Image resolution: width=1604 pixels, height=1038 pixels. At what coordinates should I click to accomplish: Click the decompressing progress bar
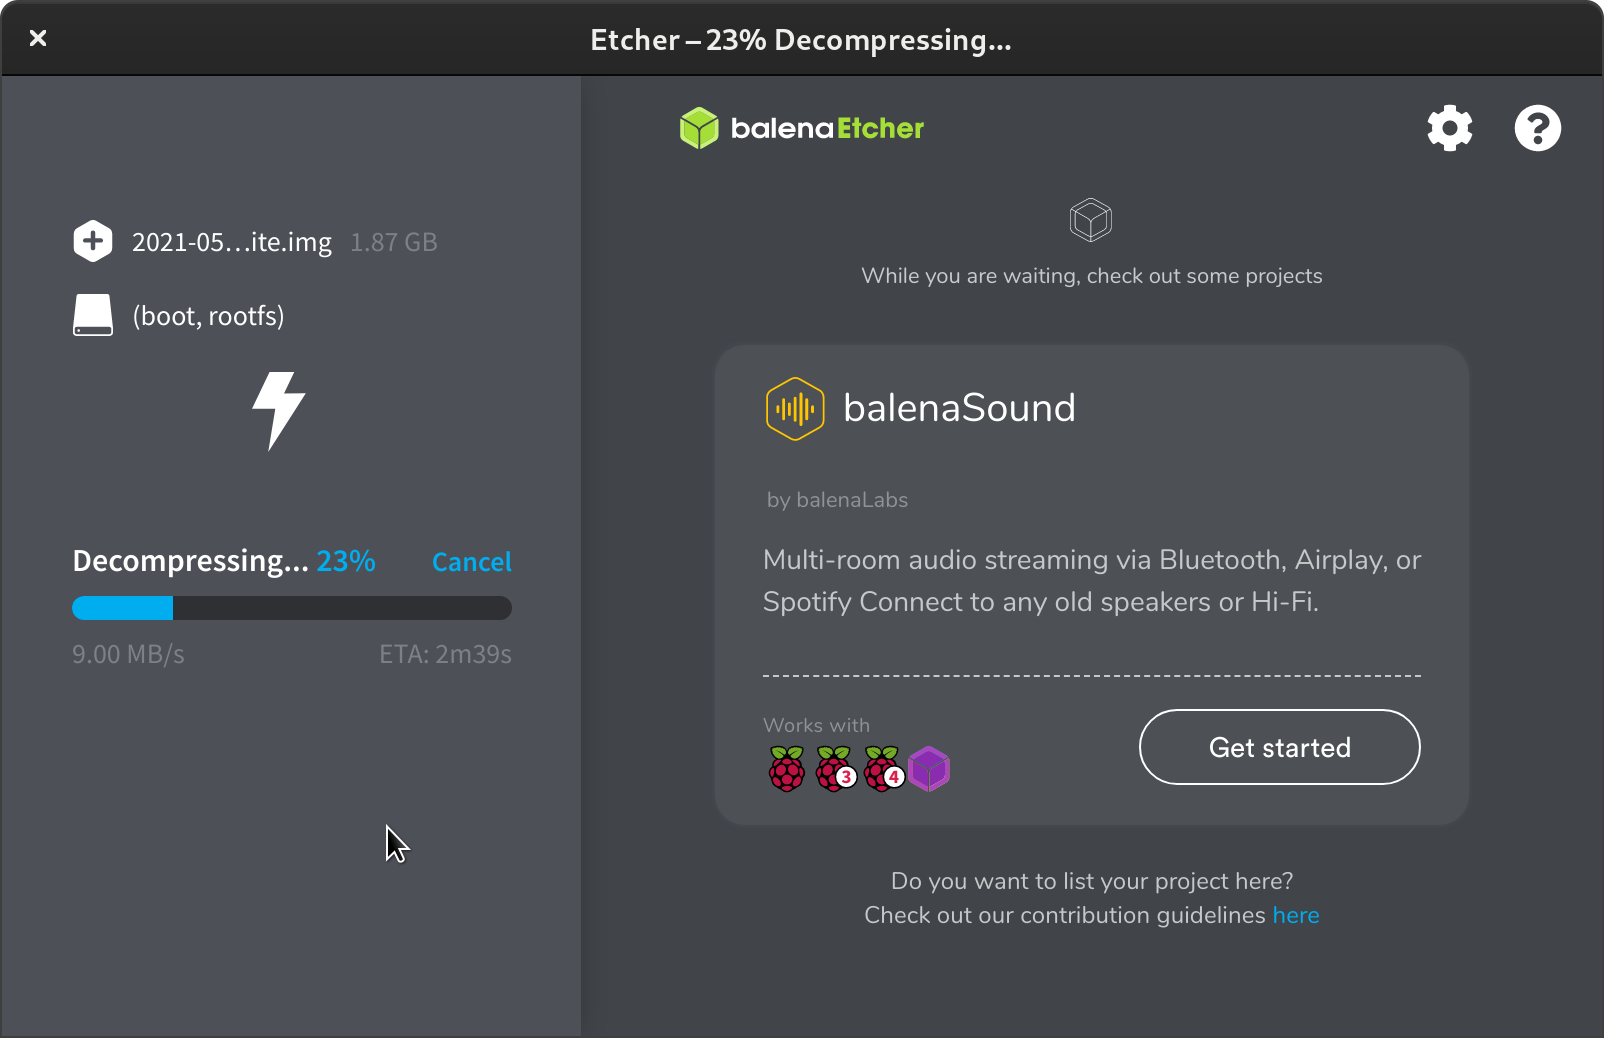[x=292, y=608]
